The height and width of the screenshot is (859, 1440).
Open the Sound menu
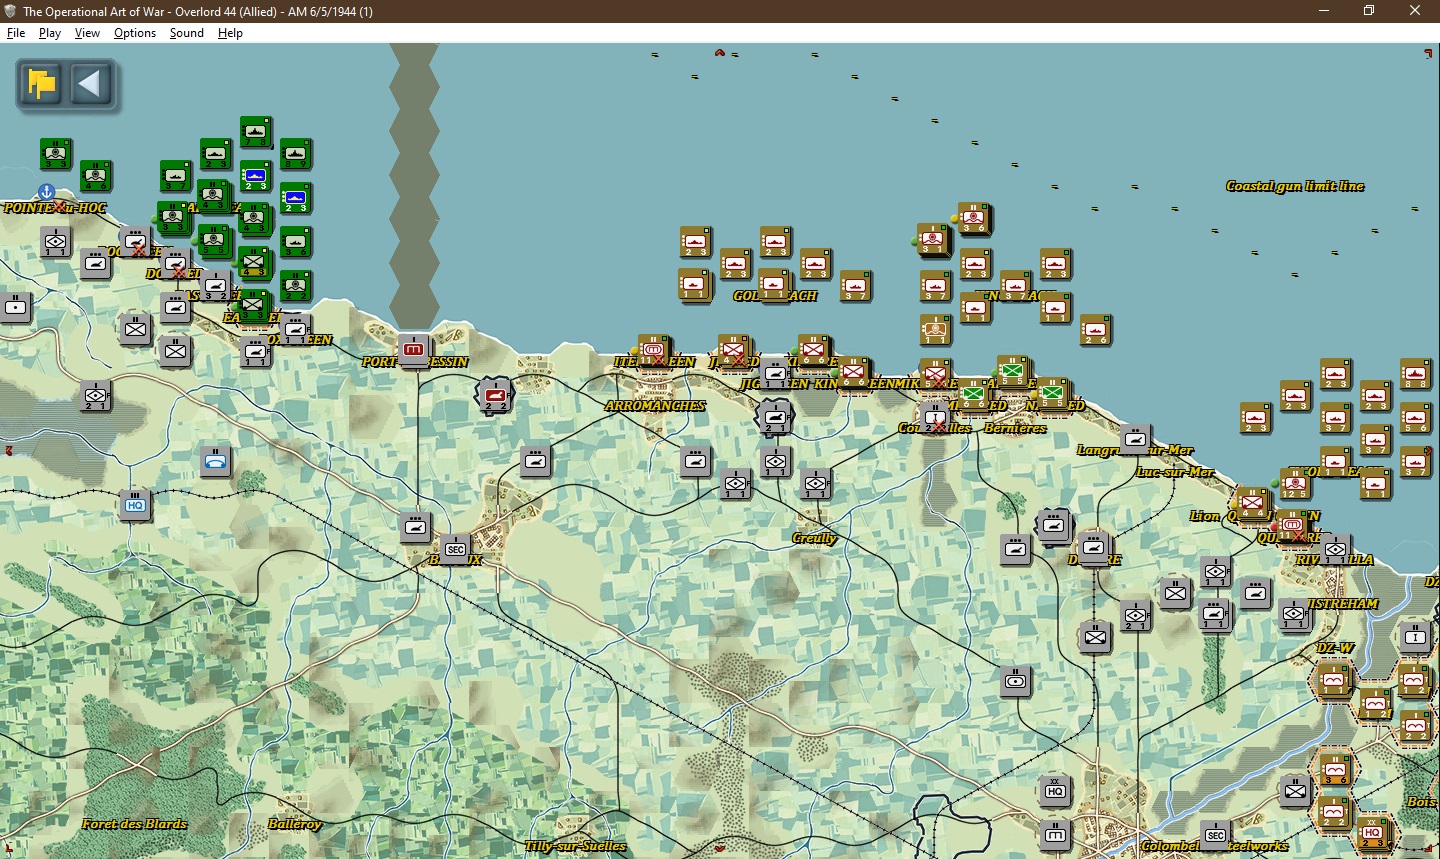point(186,33)
